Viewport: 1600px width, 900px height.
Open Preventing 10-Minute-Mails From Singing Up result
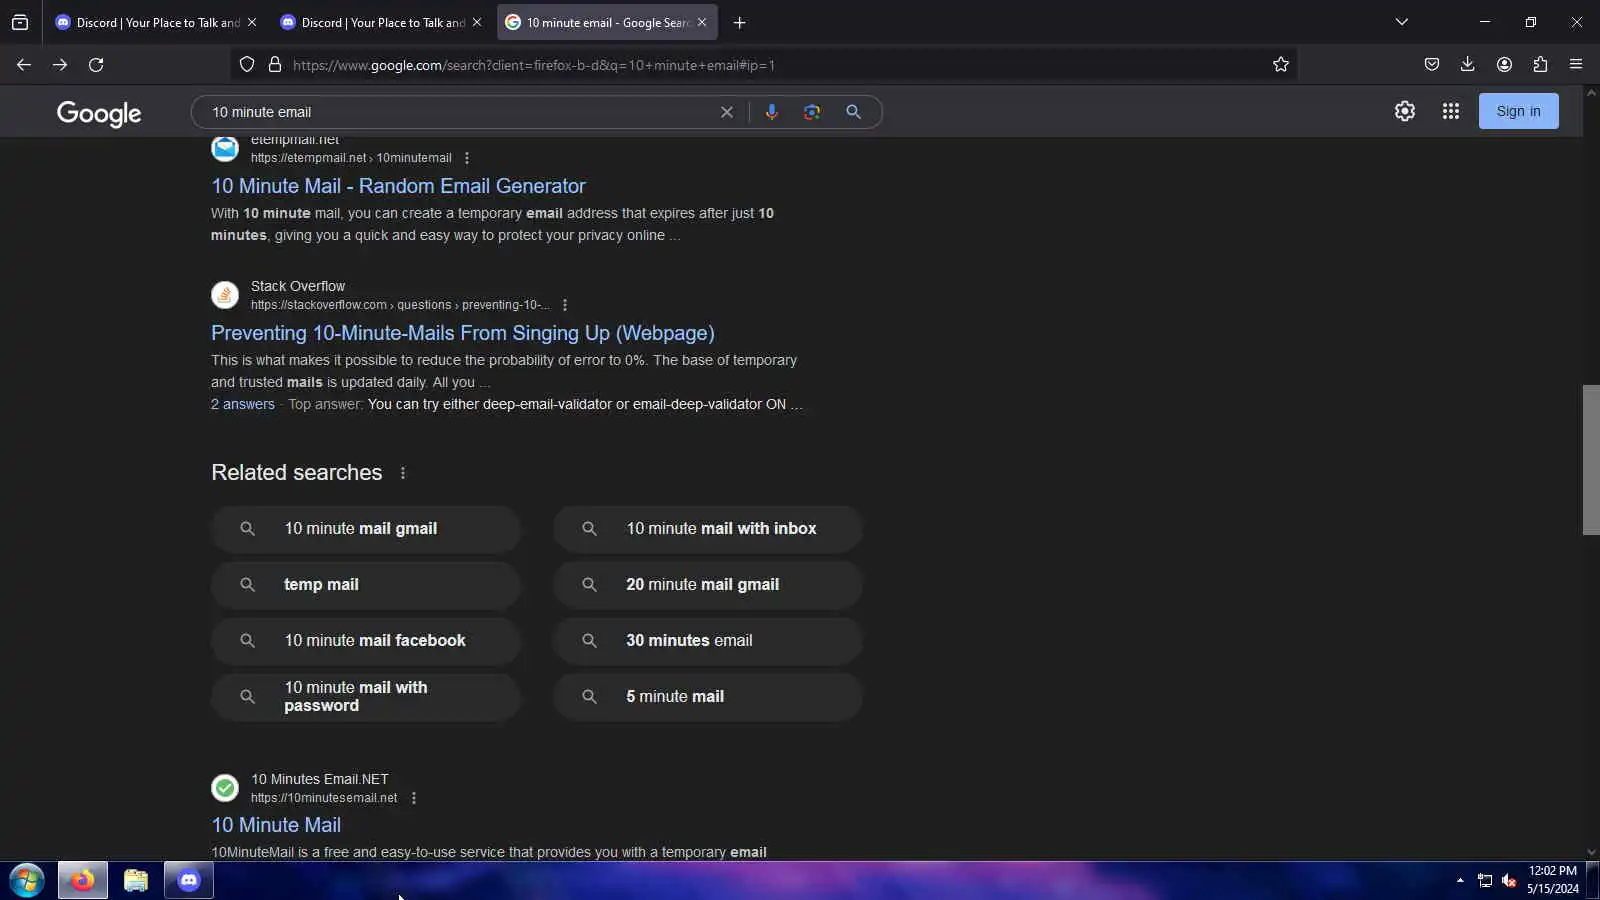[x=463, y=333]
